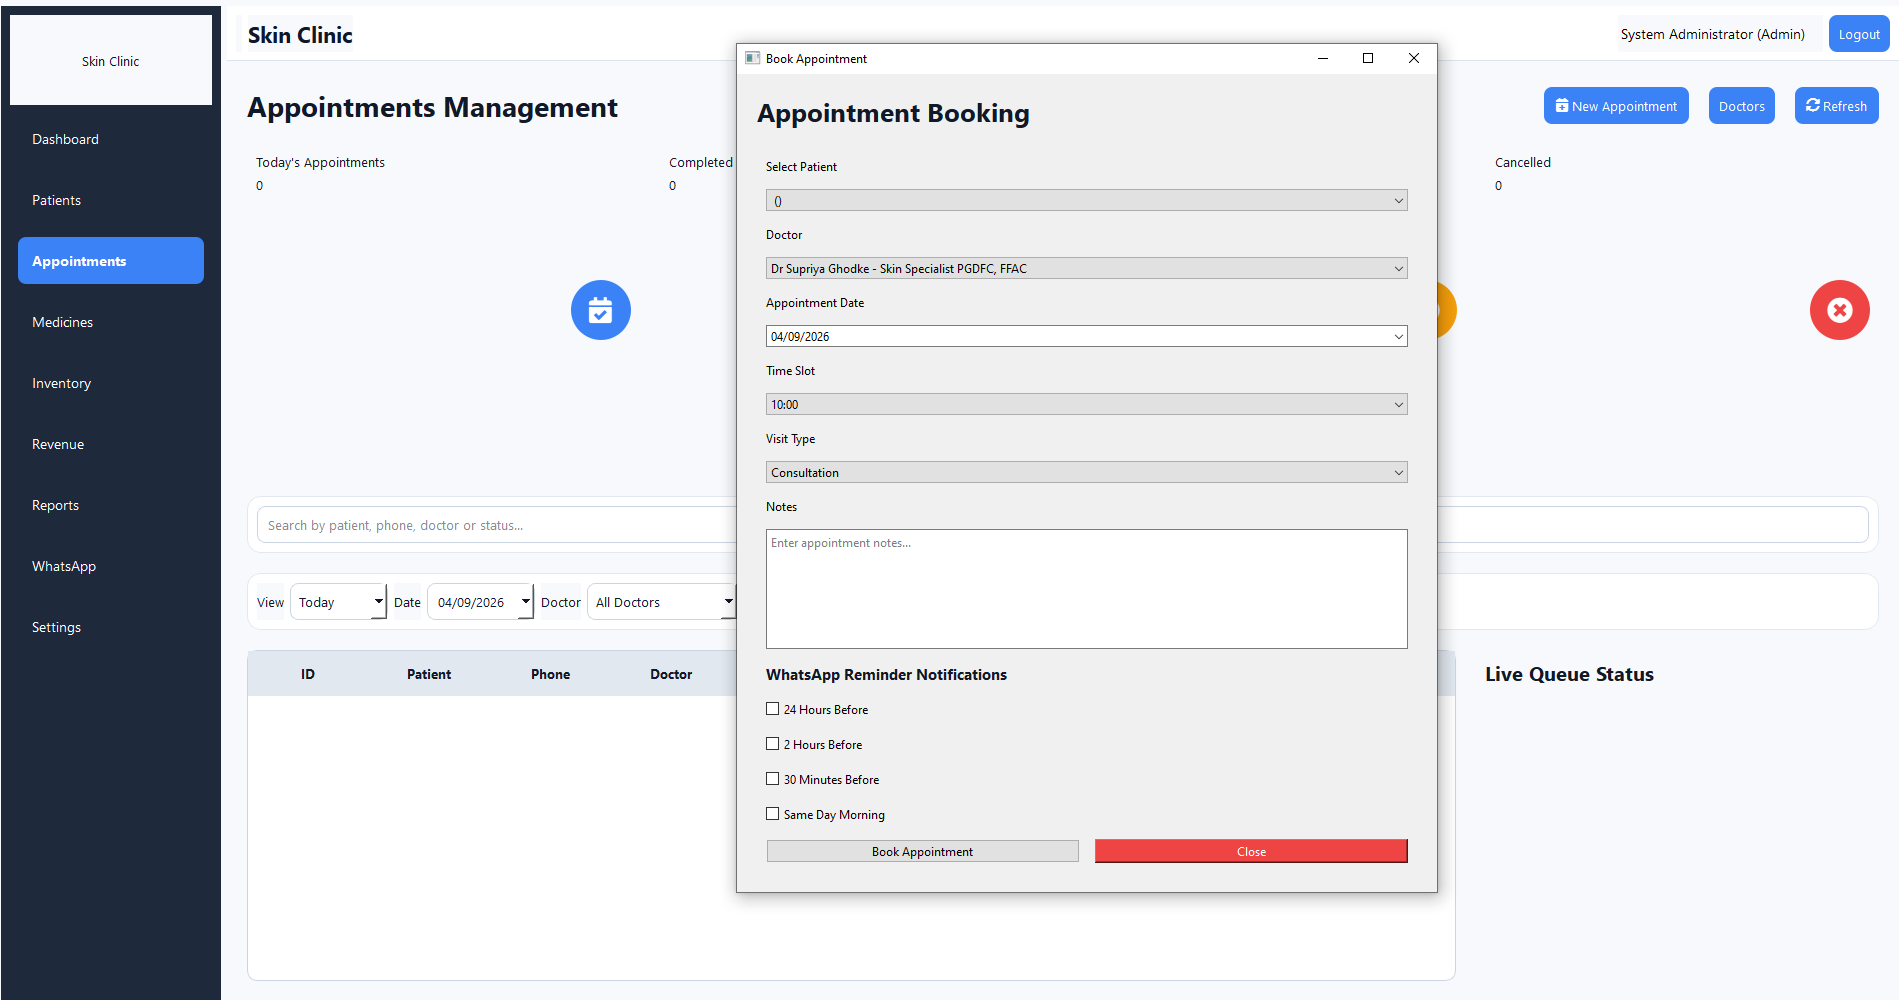Open the Select Patient dropdown
This screenshot has width=1899, height=1000.
point(1086,200)
